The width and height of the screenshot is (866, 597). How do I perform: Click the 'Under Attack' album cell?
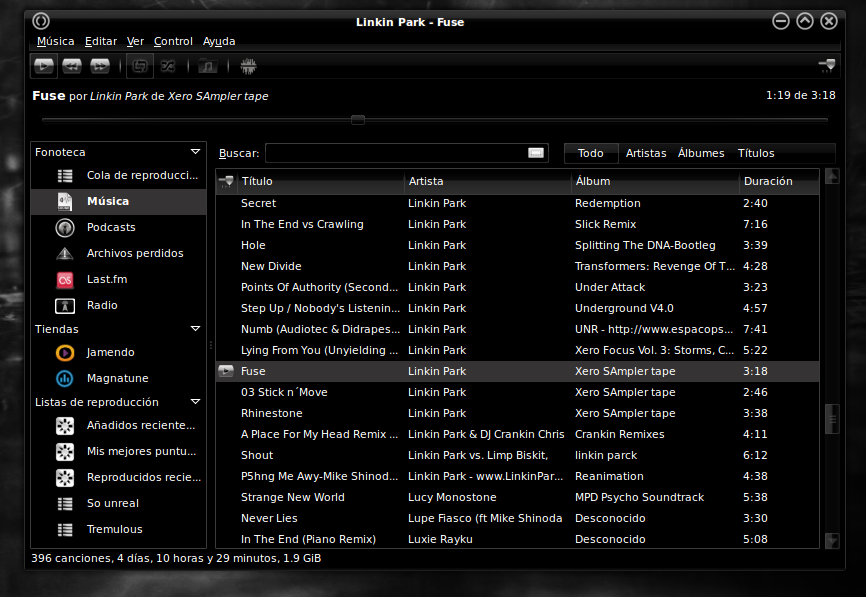coord(610,287)
